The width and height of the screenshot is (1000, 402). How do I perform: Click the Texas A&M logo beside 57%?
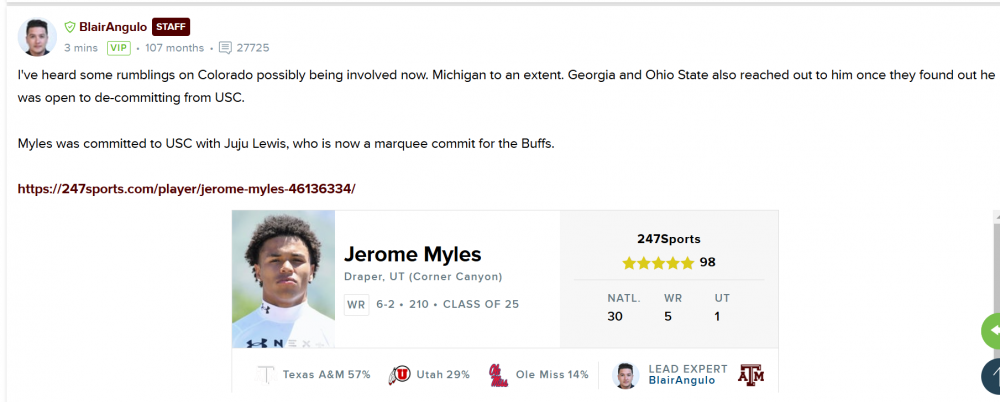pos(266,375)
